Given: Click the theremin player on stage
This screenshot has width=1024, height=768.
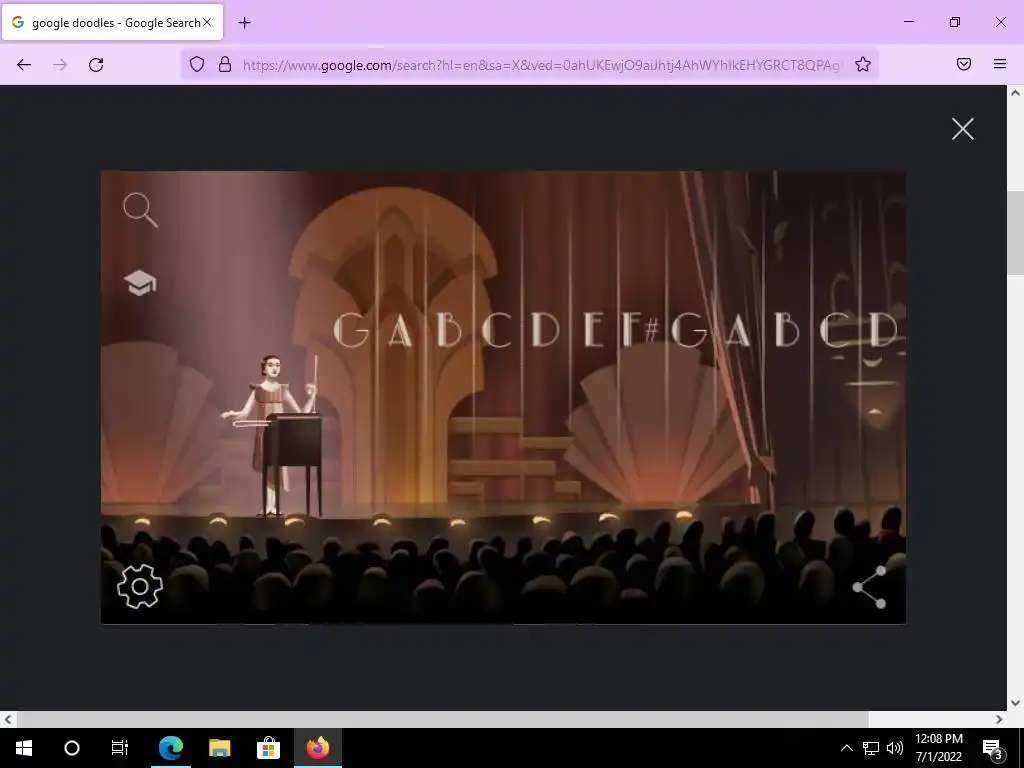Looking at the screenshot, I should coord(271,434).
